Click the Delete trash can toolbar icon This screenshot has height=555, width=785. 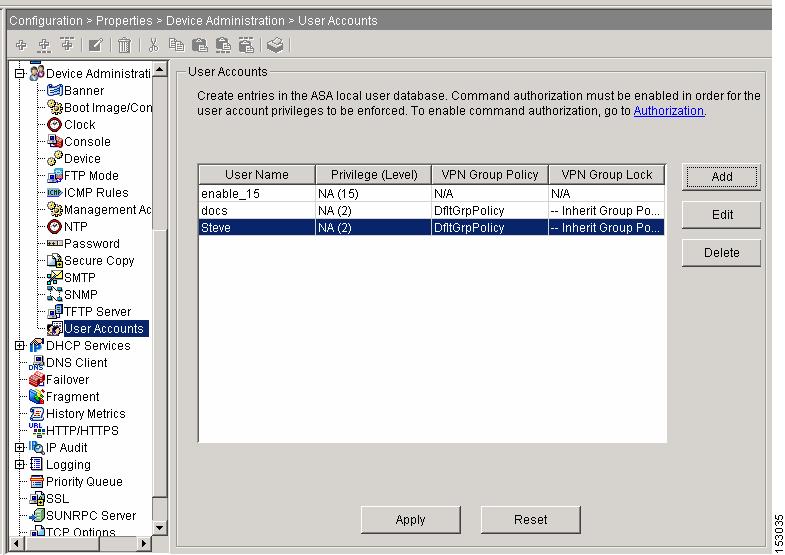point(124,46)
